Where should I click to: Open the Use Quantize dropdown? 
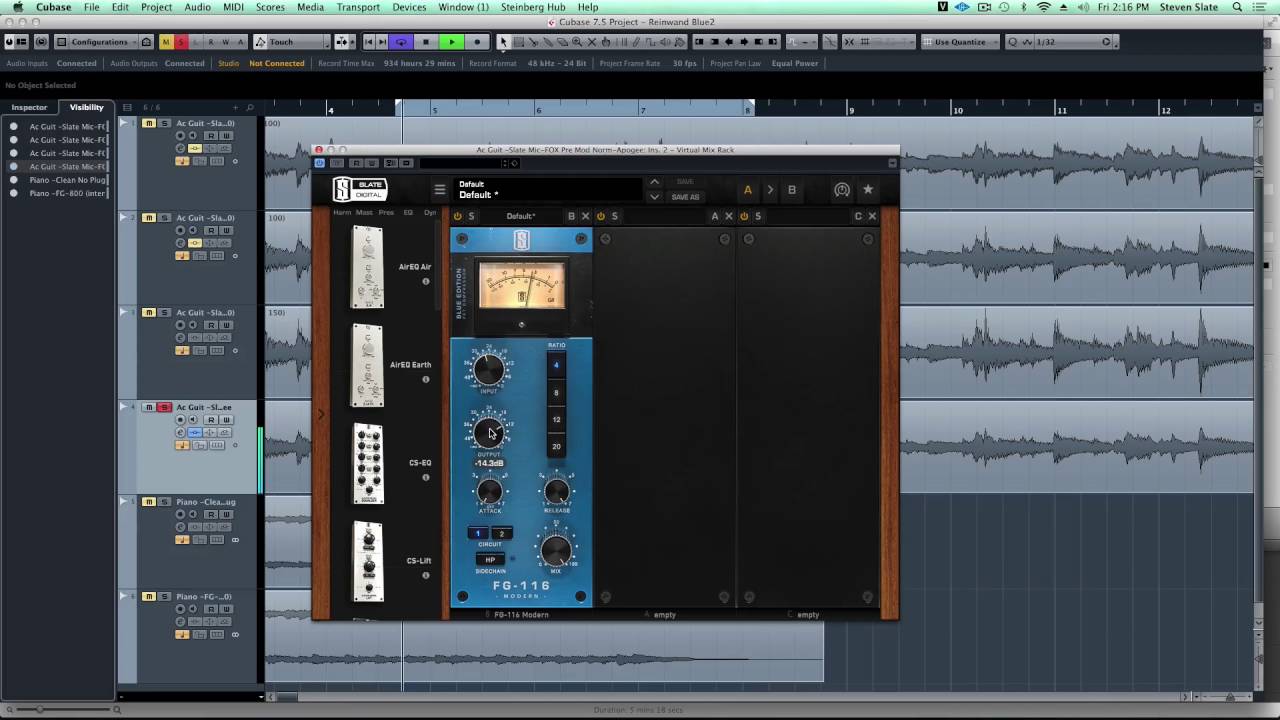point(960,42)
